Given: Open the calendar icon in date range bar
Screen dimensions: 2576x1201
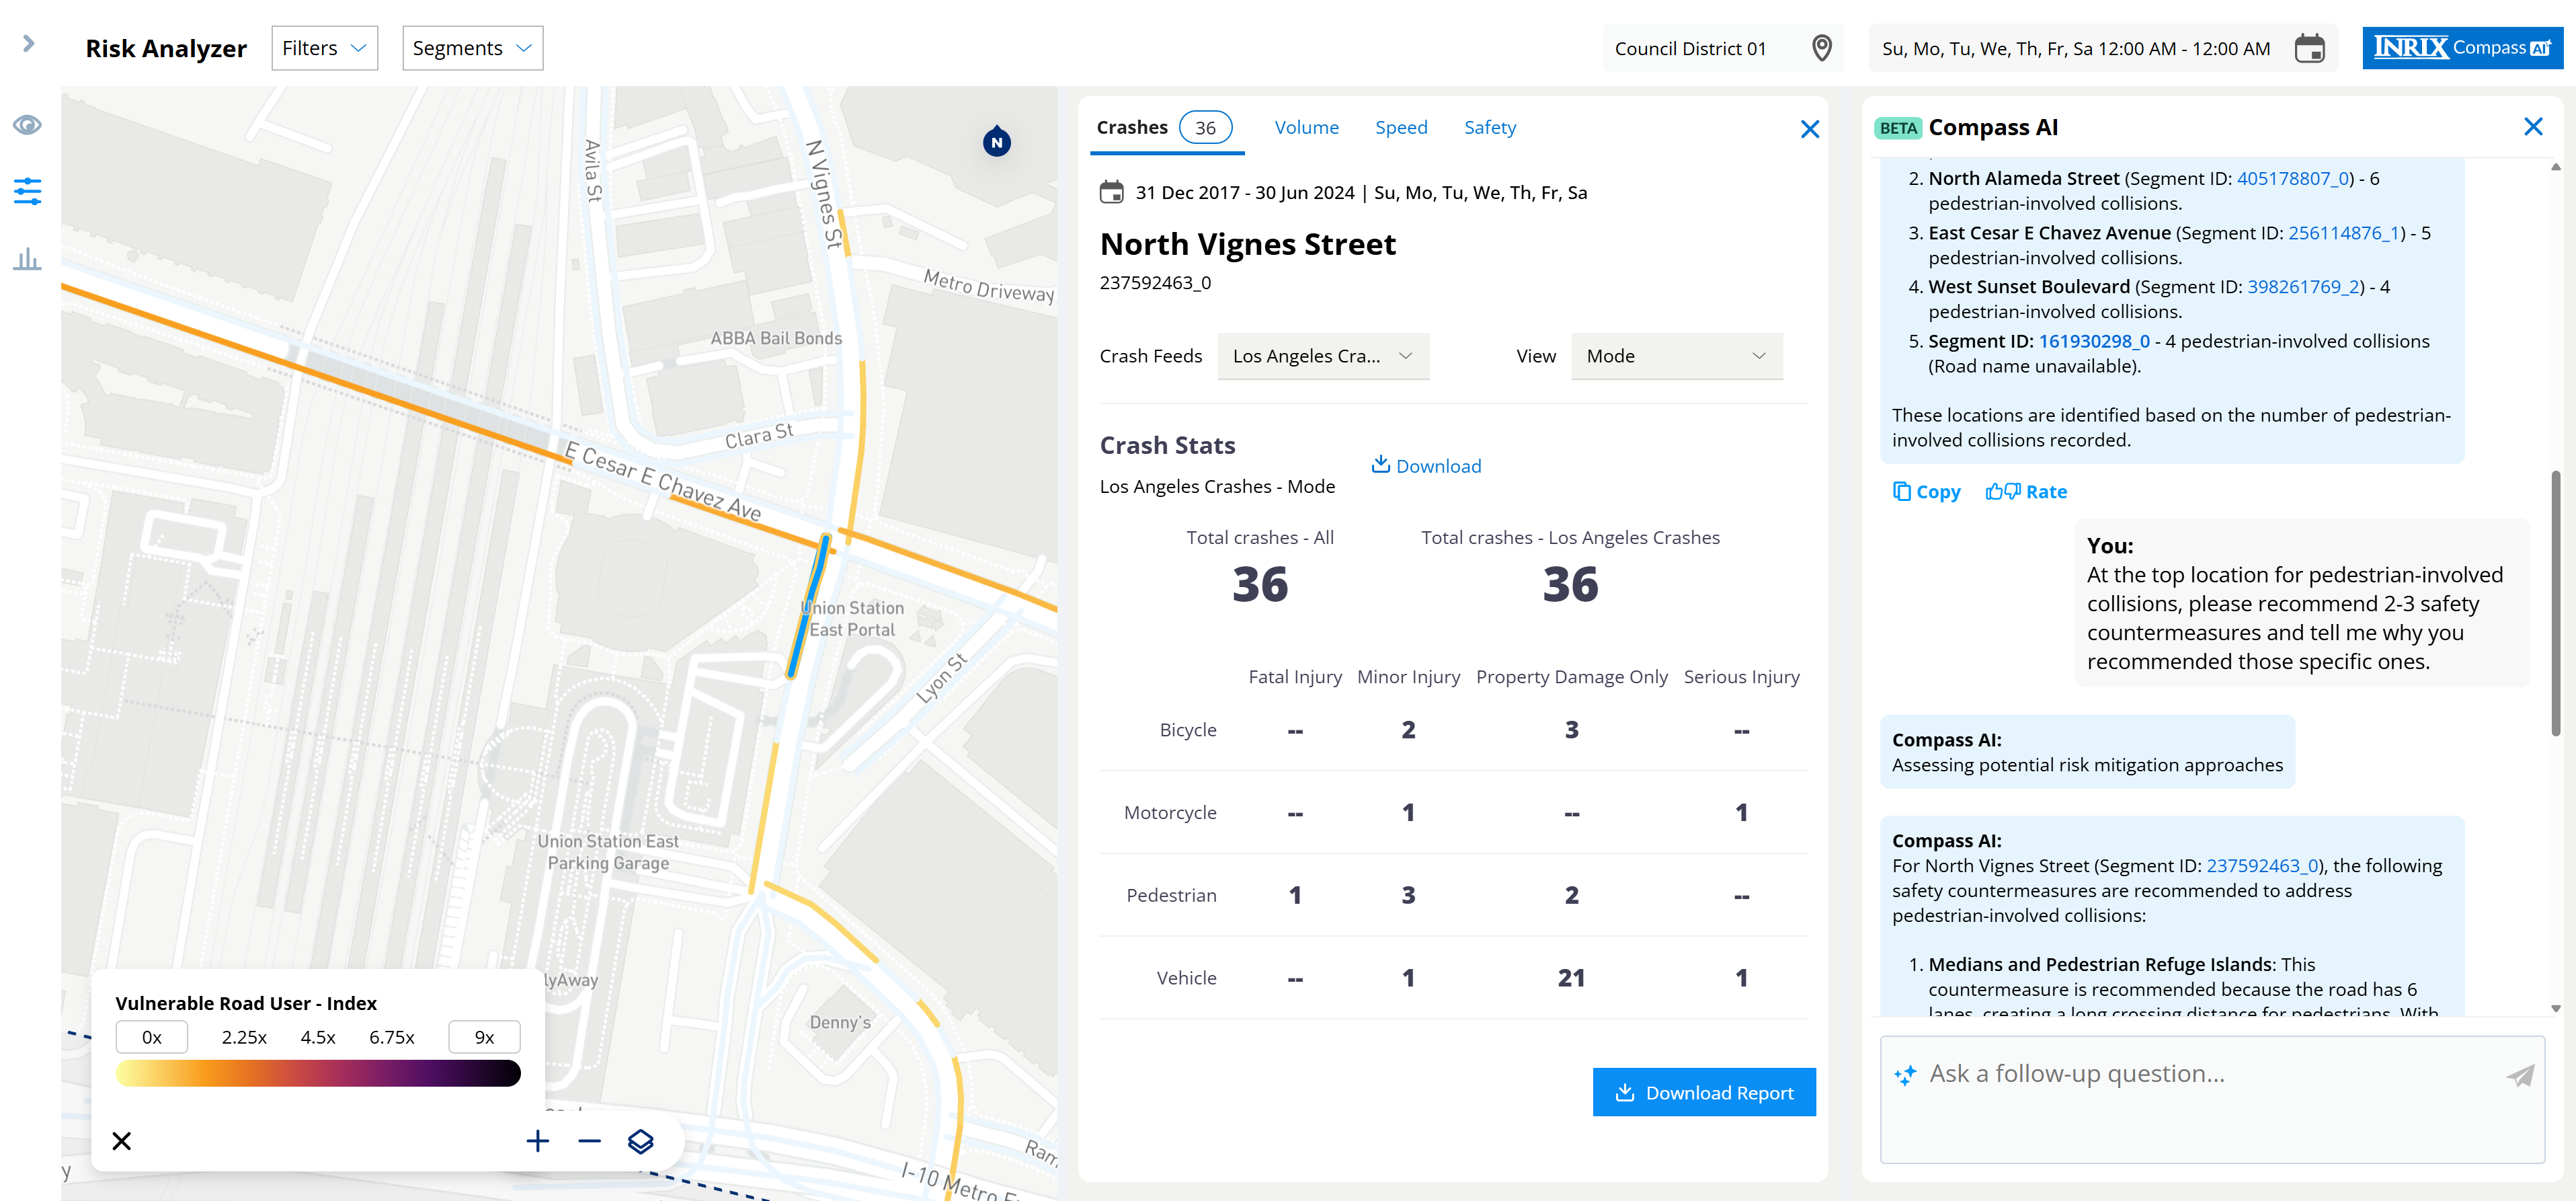Looking at the screenshot, I should (2309, 48).
